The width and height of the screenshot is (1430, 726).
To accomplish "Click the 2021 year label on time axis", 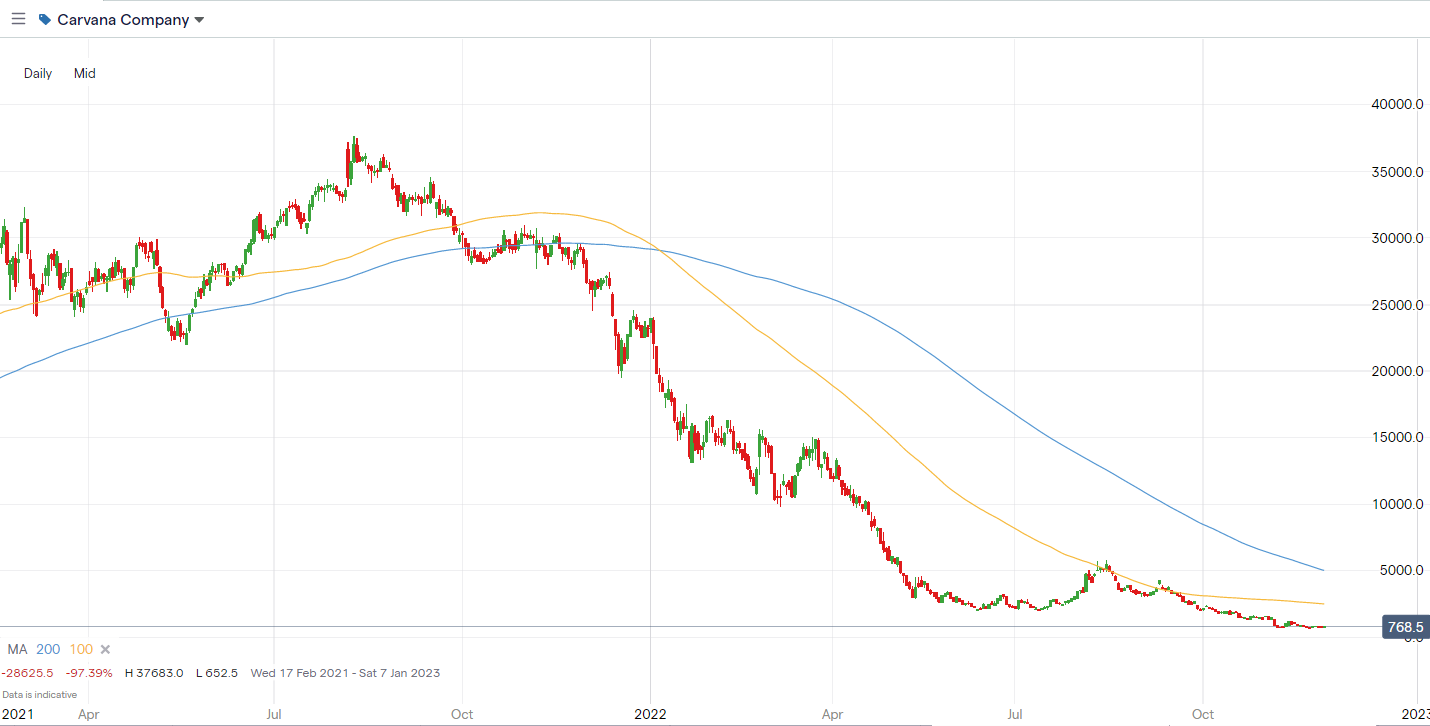I will [x=16, y=714].
